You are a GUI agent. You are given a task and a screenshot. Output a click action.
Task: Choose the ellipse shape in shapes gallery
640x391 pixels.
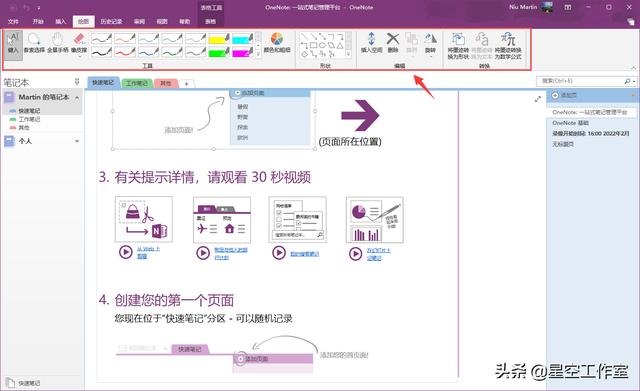pyautogui.click(x=322, y=45)
